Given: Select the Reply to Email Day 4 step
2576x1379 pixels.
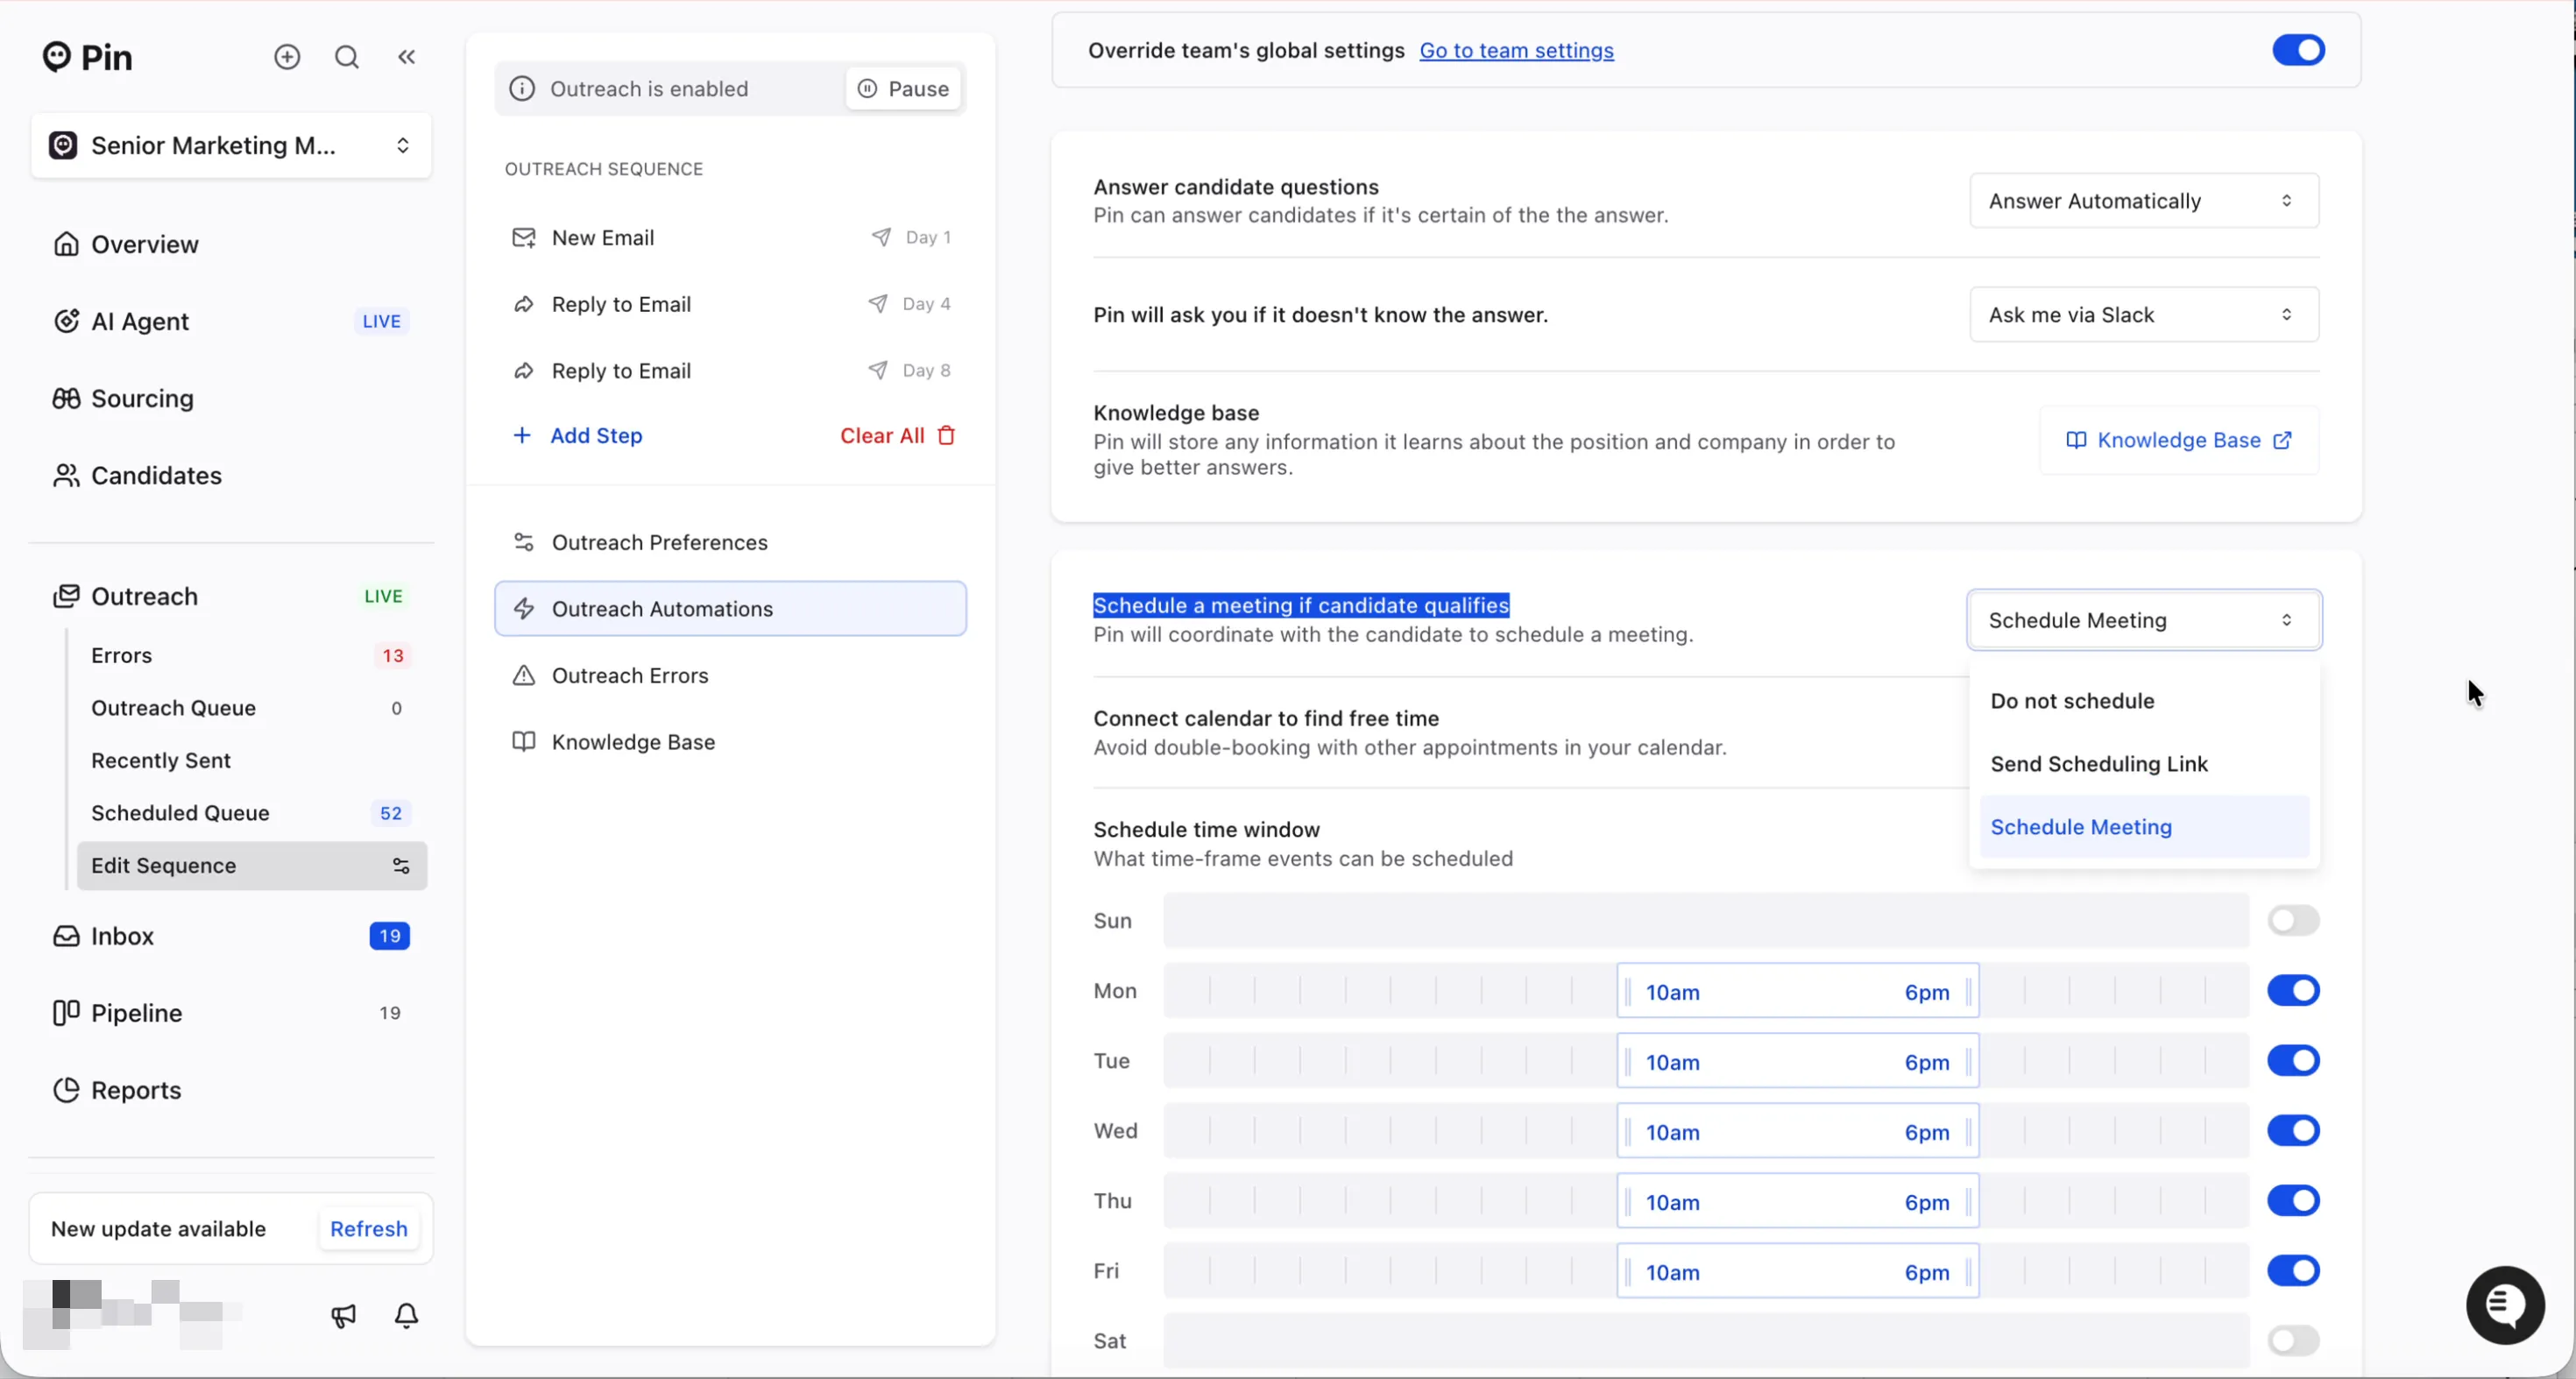Looking at the screenshot, I should (730, 304).
